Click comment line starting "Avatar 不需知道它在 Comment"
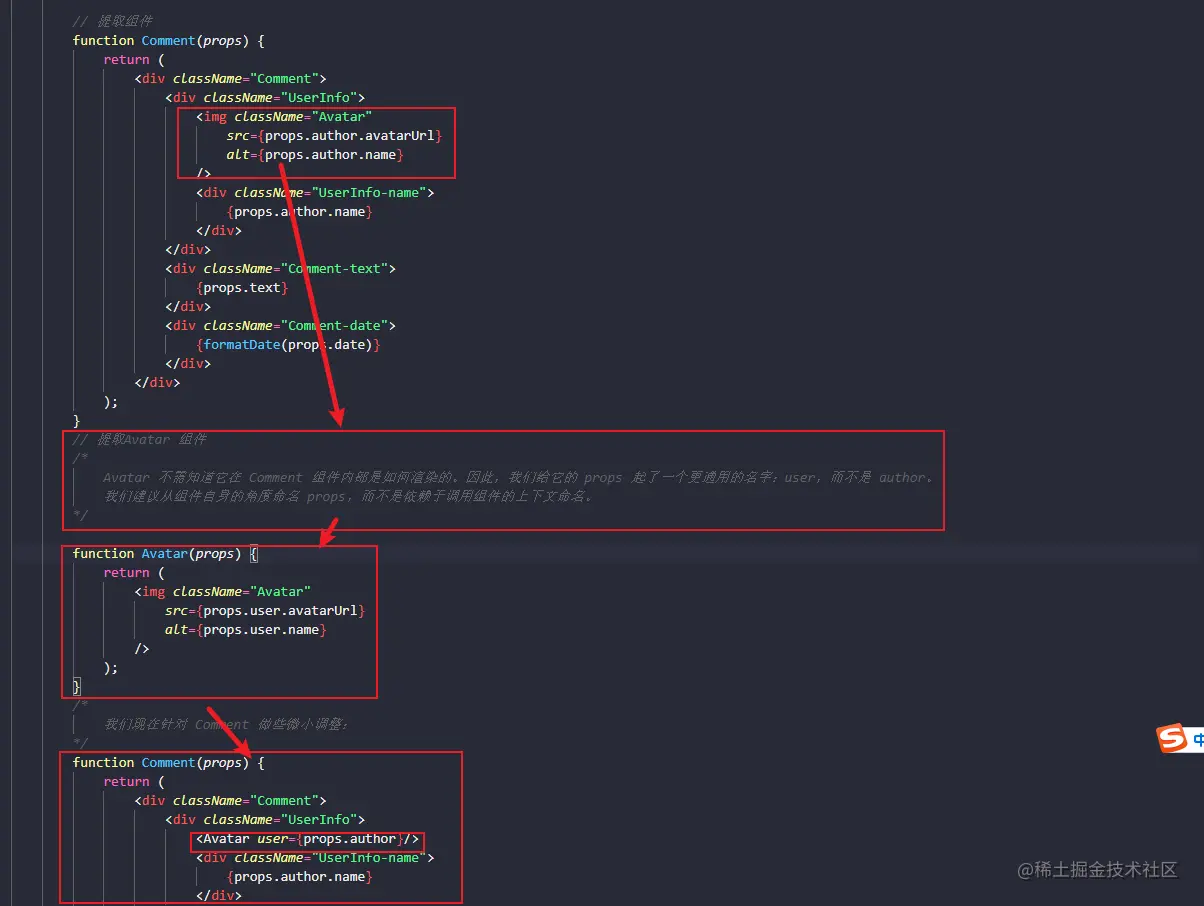 (518, 477)
